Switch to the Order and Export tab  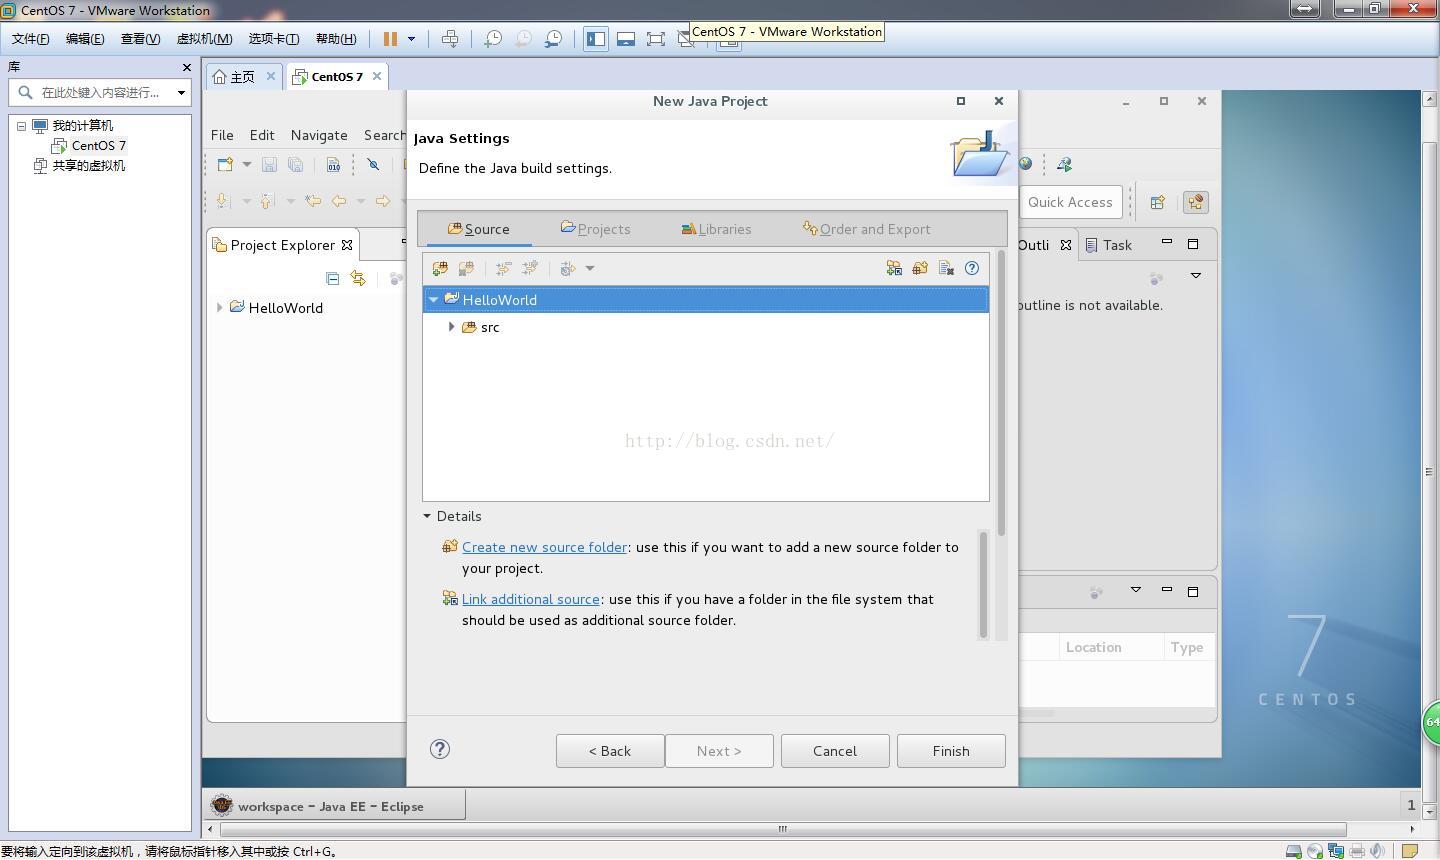tap(867, 229)
